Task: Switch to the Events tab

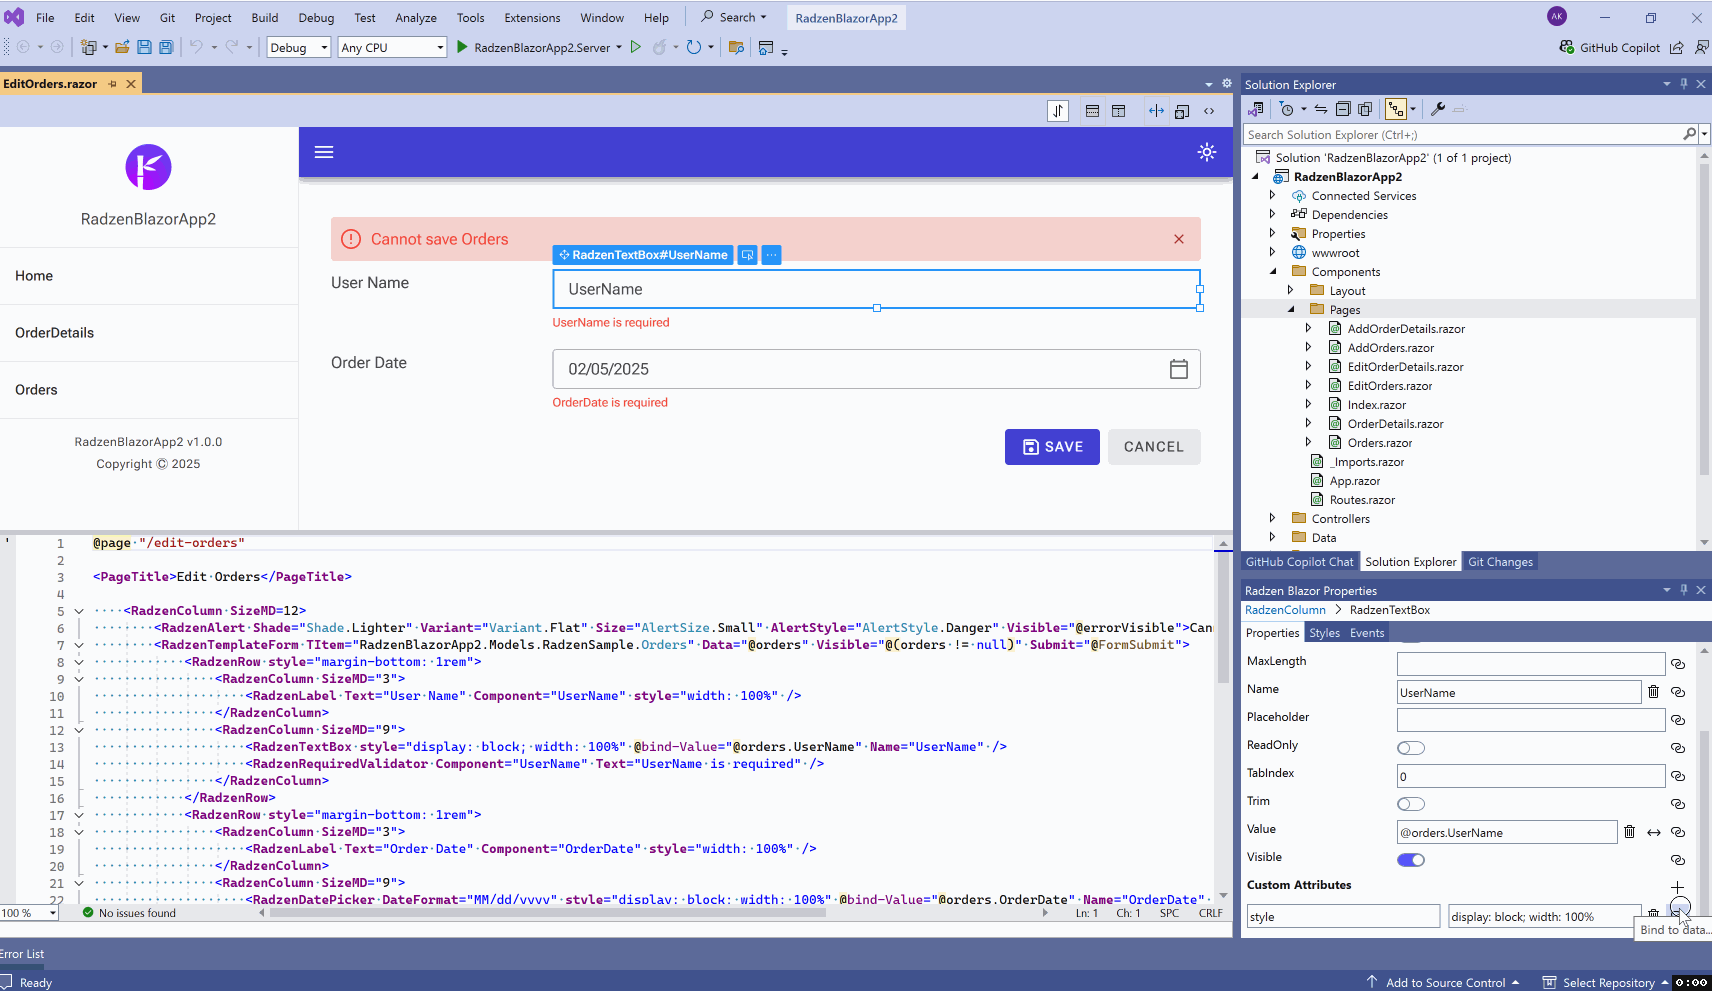Action: coord(1367,633)
